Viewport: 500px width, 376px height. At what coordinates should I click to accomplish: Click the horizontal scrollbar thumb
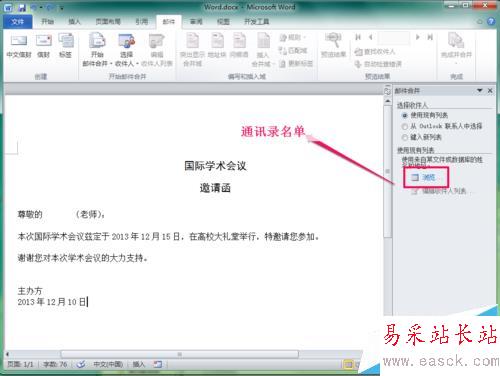pos(179,354)
